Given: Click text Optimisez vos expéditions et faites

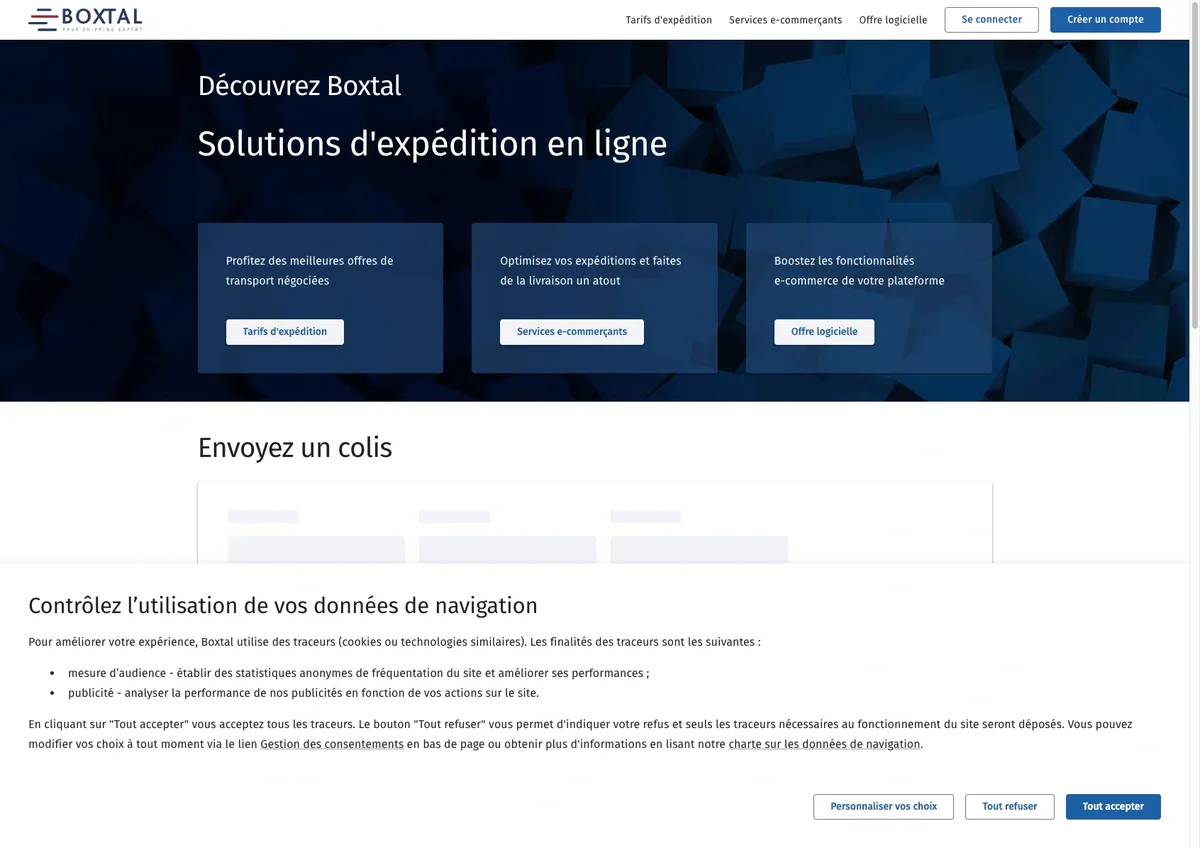Looking at the screenshot, I should pos(590,271).
